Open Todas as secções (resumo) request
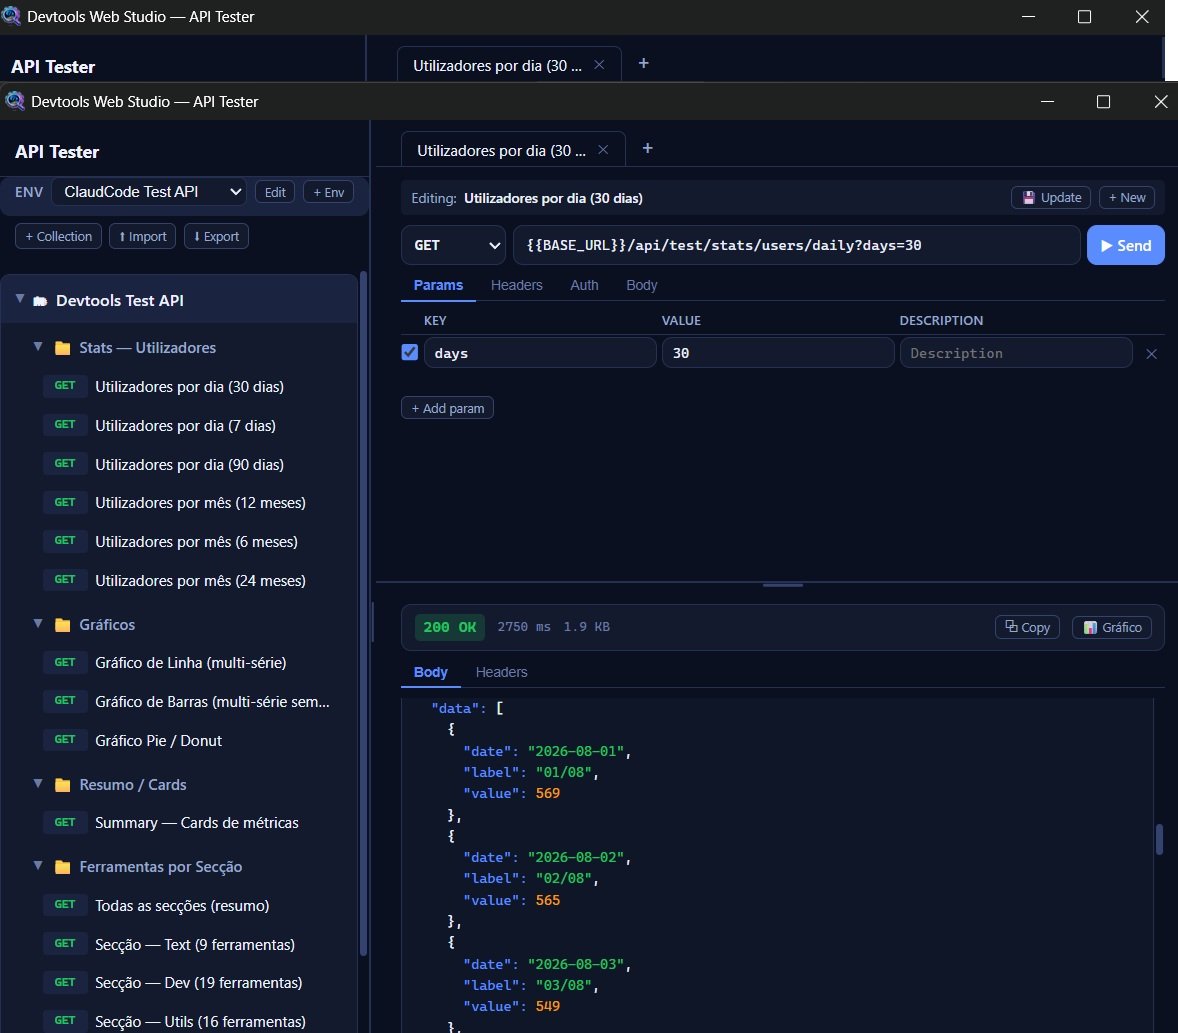This screenshot has width=1178, height=1033. coord(182,905)
